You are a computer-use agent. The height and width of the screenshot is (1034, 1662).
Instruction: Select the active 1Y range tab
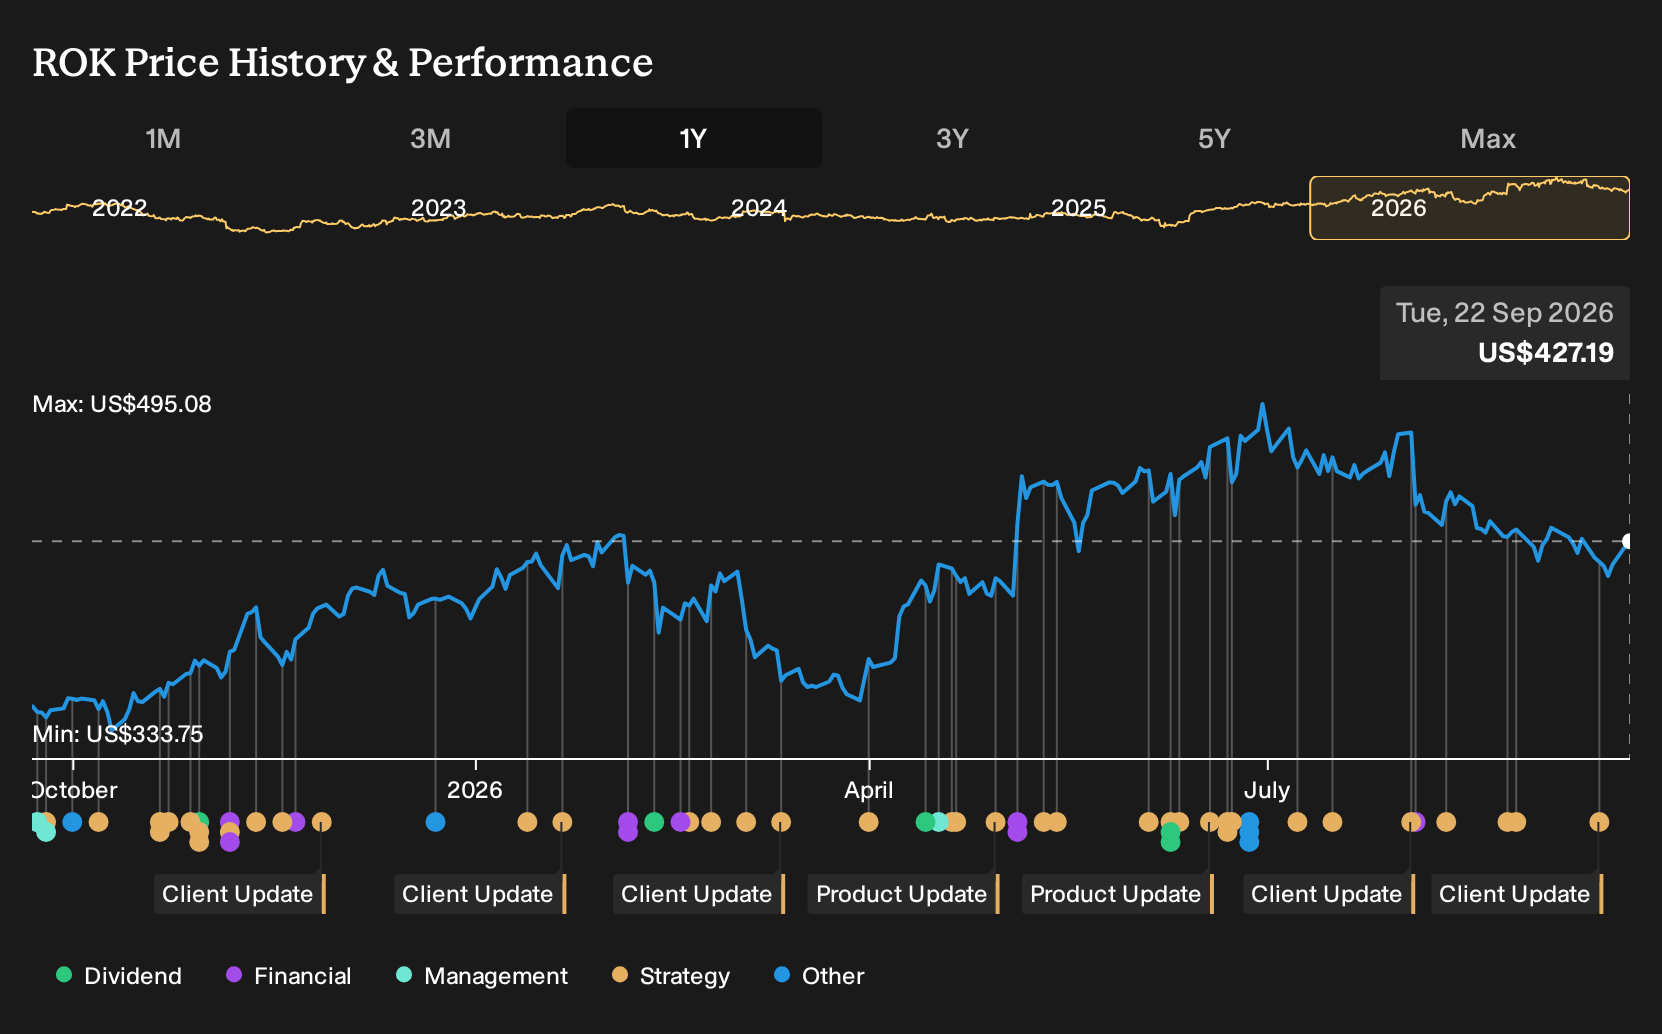tap(693, 138)
